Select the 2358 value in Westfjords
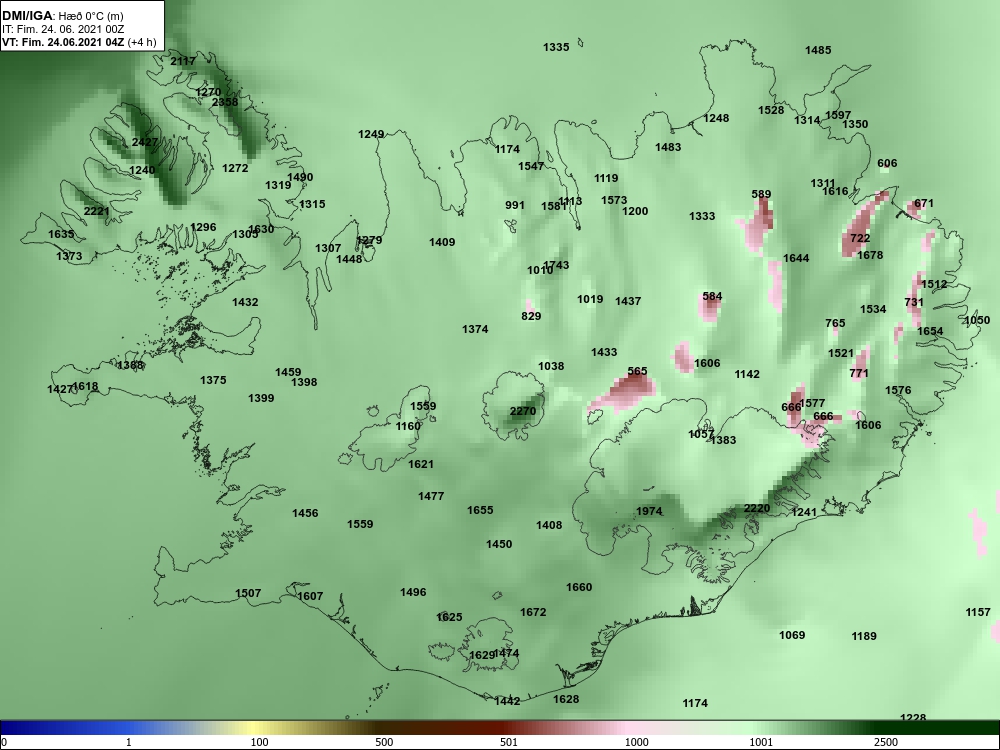The height and width of the screenshot is (750, 1000). pos(224,102)
